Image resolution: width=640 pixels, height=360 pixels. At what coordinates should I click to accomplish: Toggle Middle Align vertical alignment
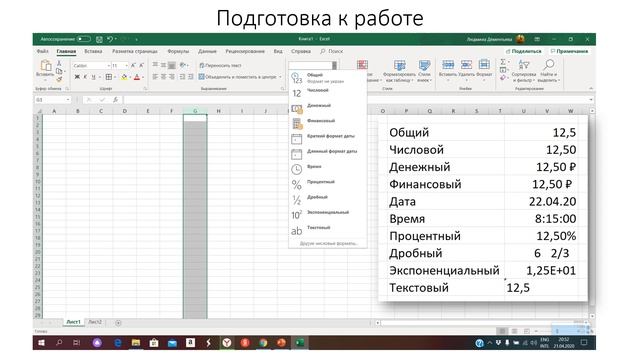163,65
